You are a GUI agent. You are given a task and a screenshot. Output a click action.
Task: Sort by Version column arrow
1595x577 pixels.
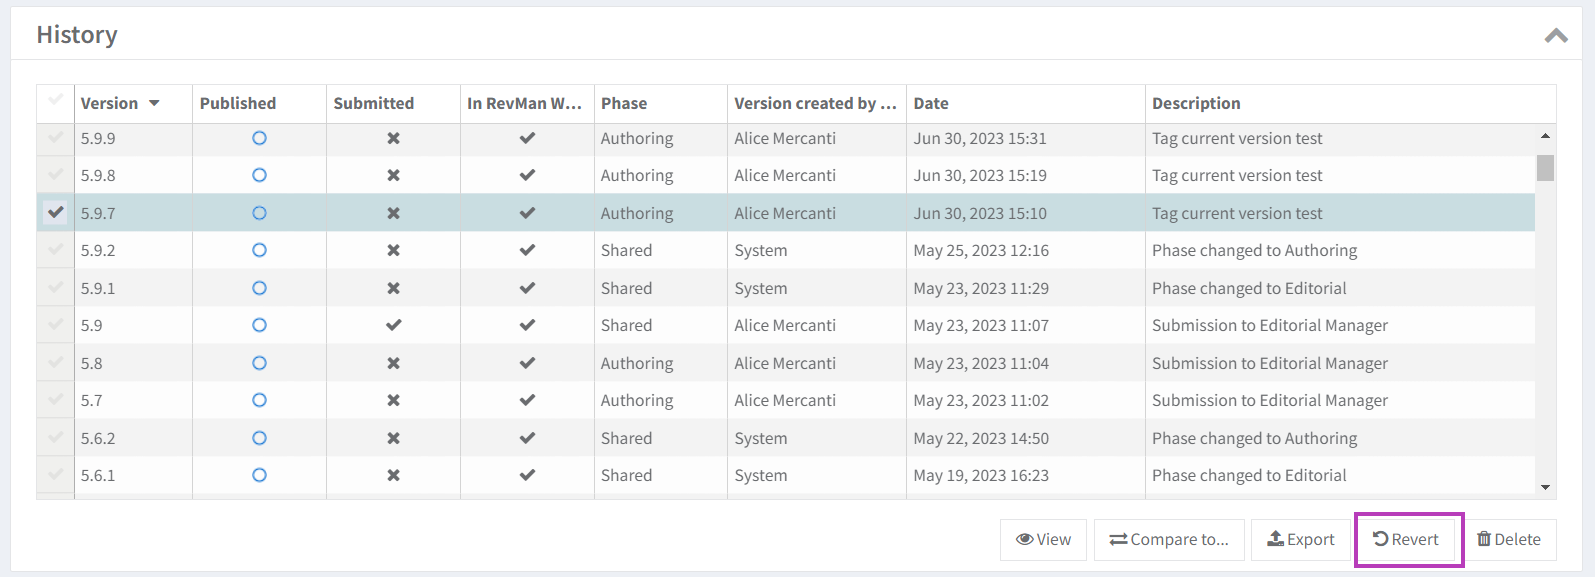point(154,103)
